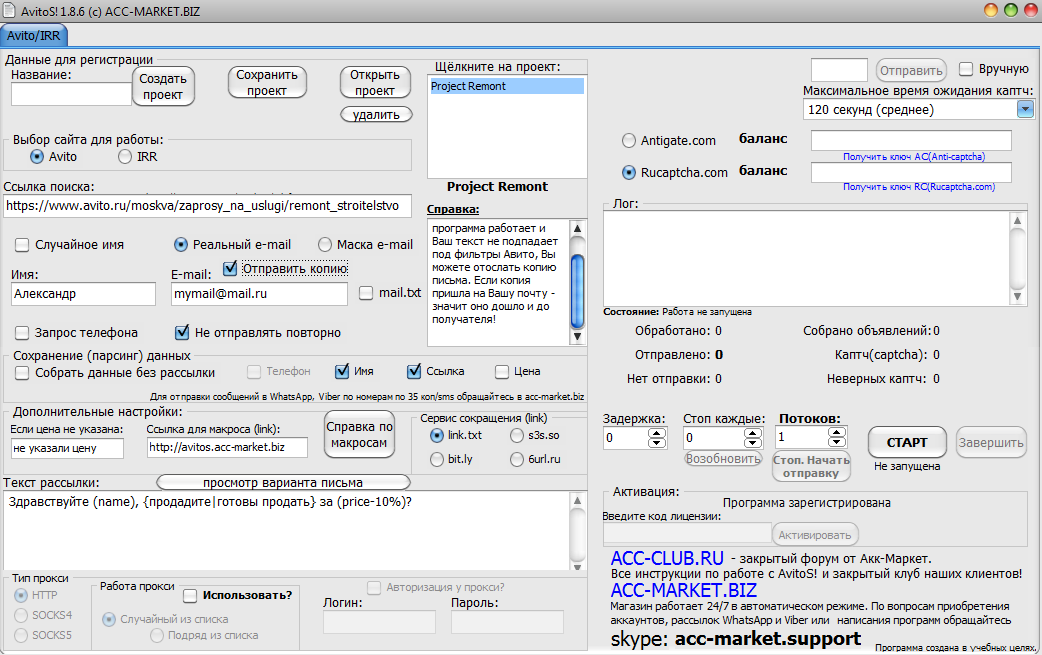Delete the project with удалить button
The width and height of the screenshot is (1042, 655).
(x=376, y=114)
